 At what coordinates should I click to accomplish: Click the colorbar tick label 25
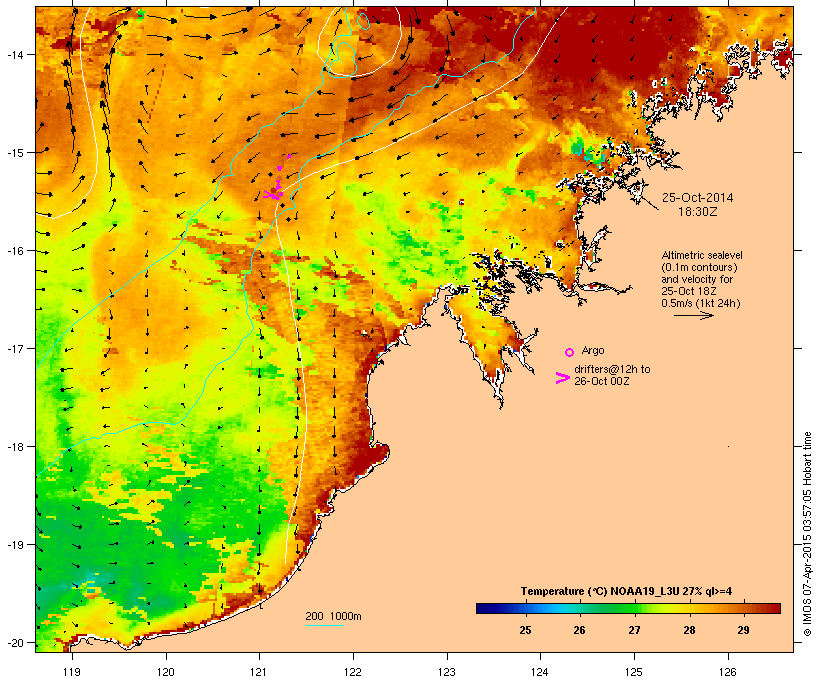pyautogui.click(x=526, y=630)
